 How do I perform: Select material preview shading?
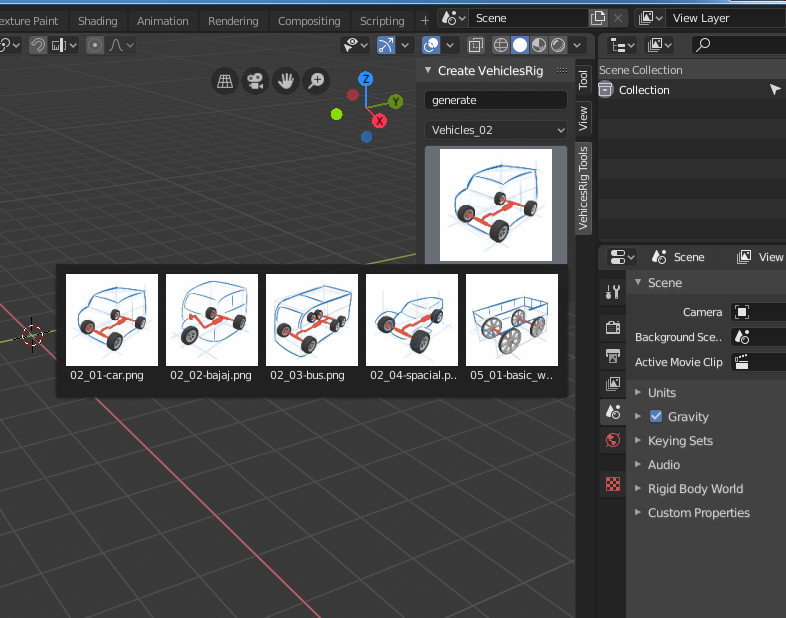[x=539, y=45]
